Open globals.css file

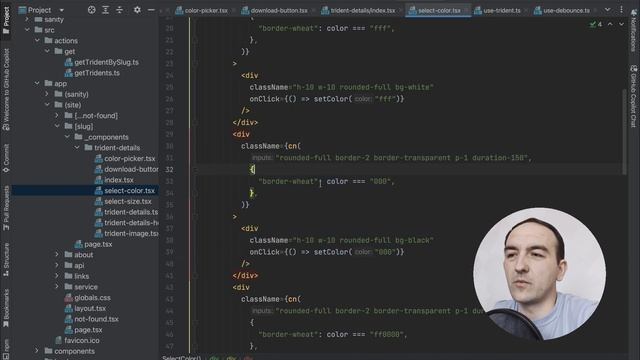coord(87,298)
